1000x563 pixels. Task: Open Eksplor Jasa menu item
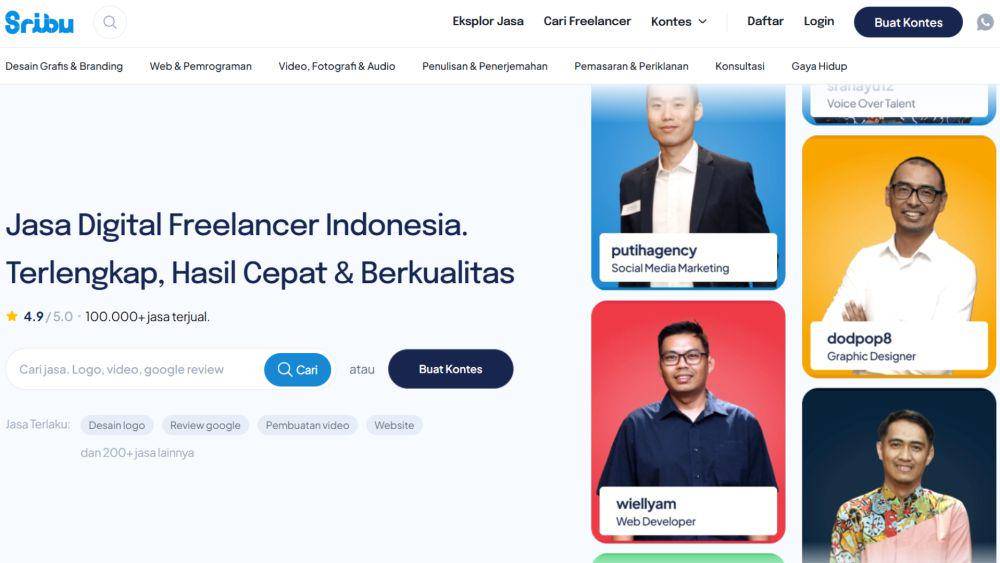(x=488, y=21)
